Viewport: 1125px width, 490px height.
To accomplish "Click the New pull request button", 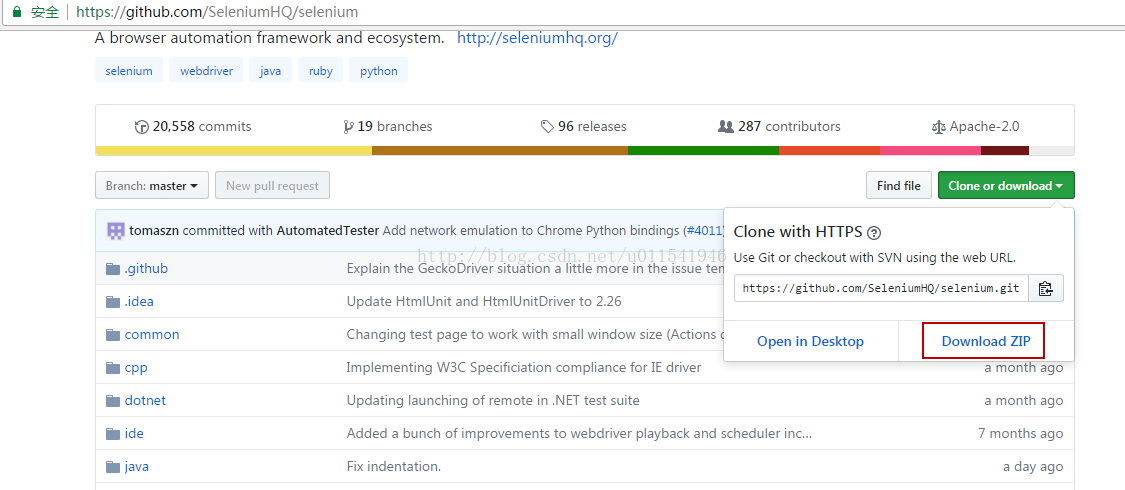I will (272, 186).
